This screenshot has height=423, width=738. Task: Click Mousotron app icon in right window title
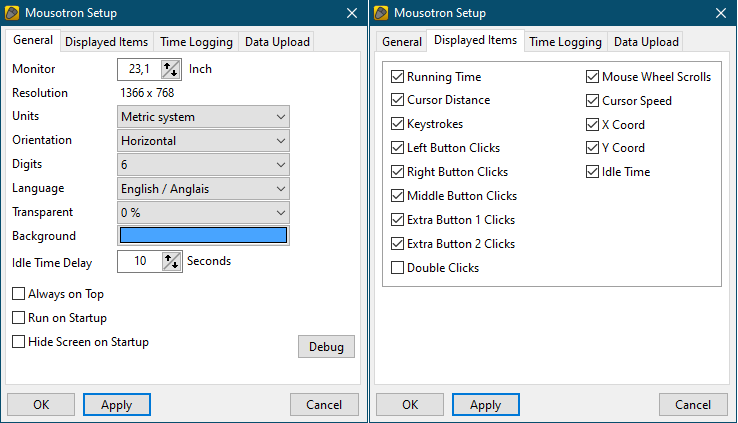[x=381, y=13]
